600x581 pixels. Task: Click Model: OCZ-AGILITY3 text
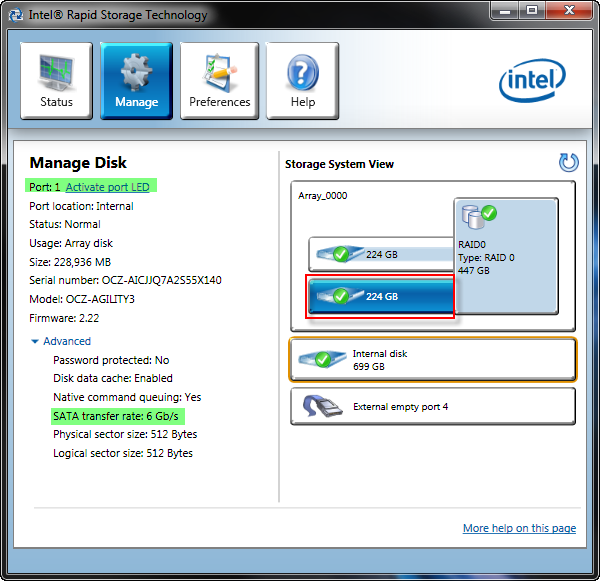coord(82,299)
